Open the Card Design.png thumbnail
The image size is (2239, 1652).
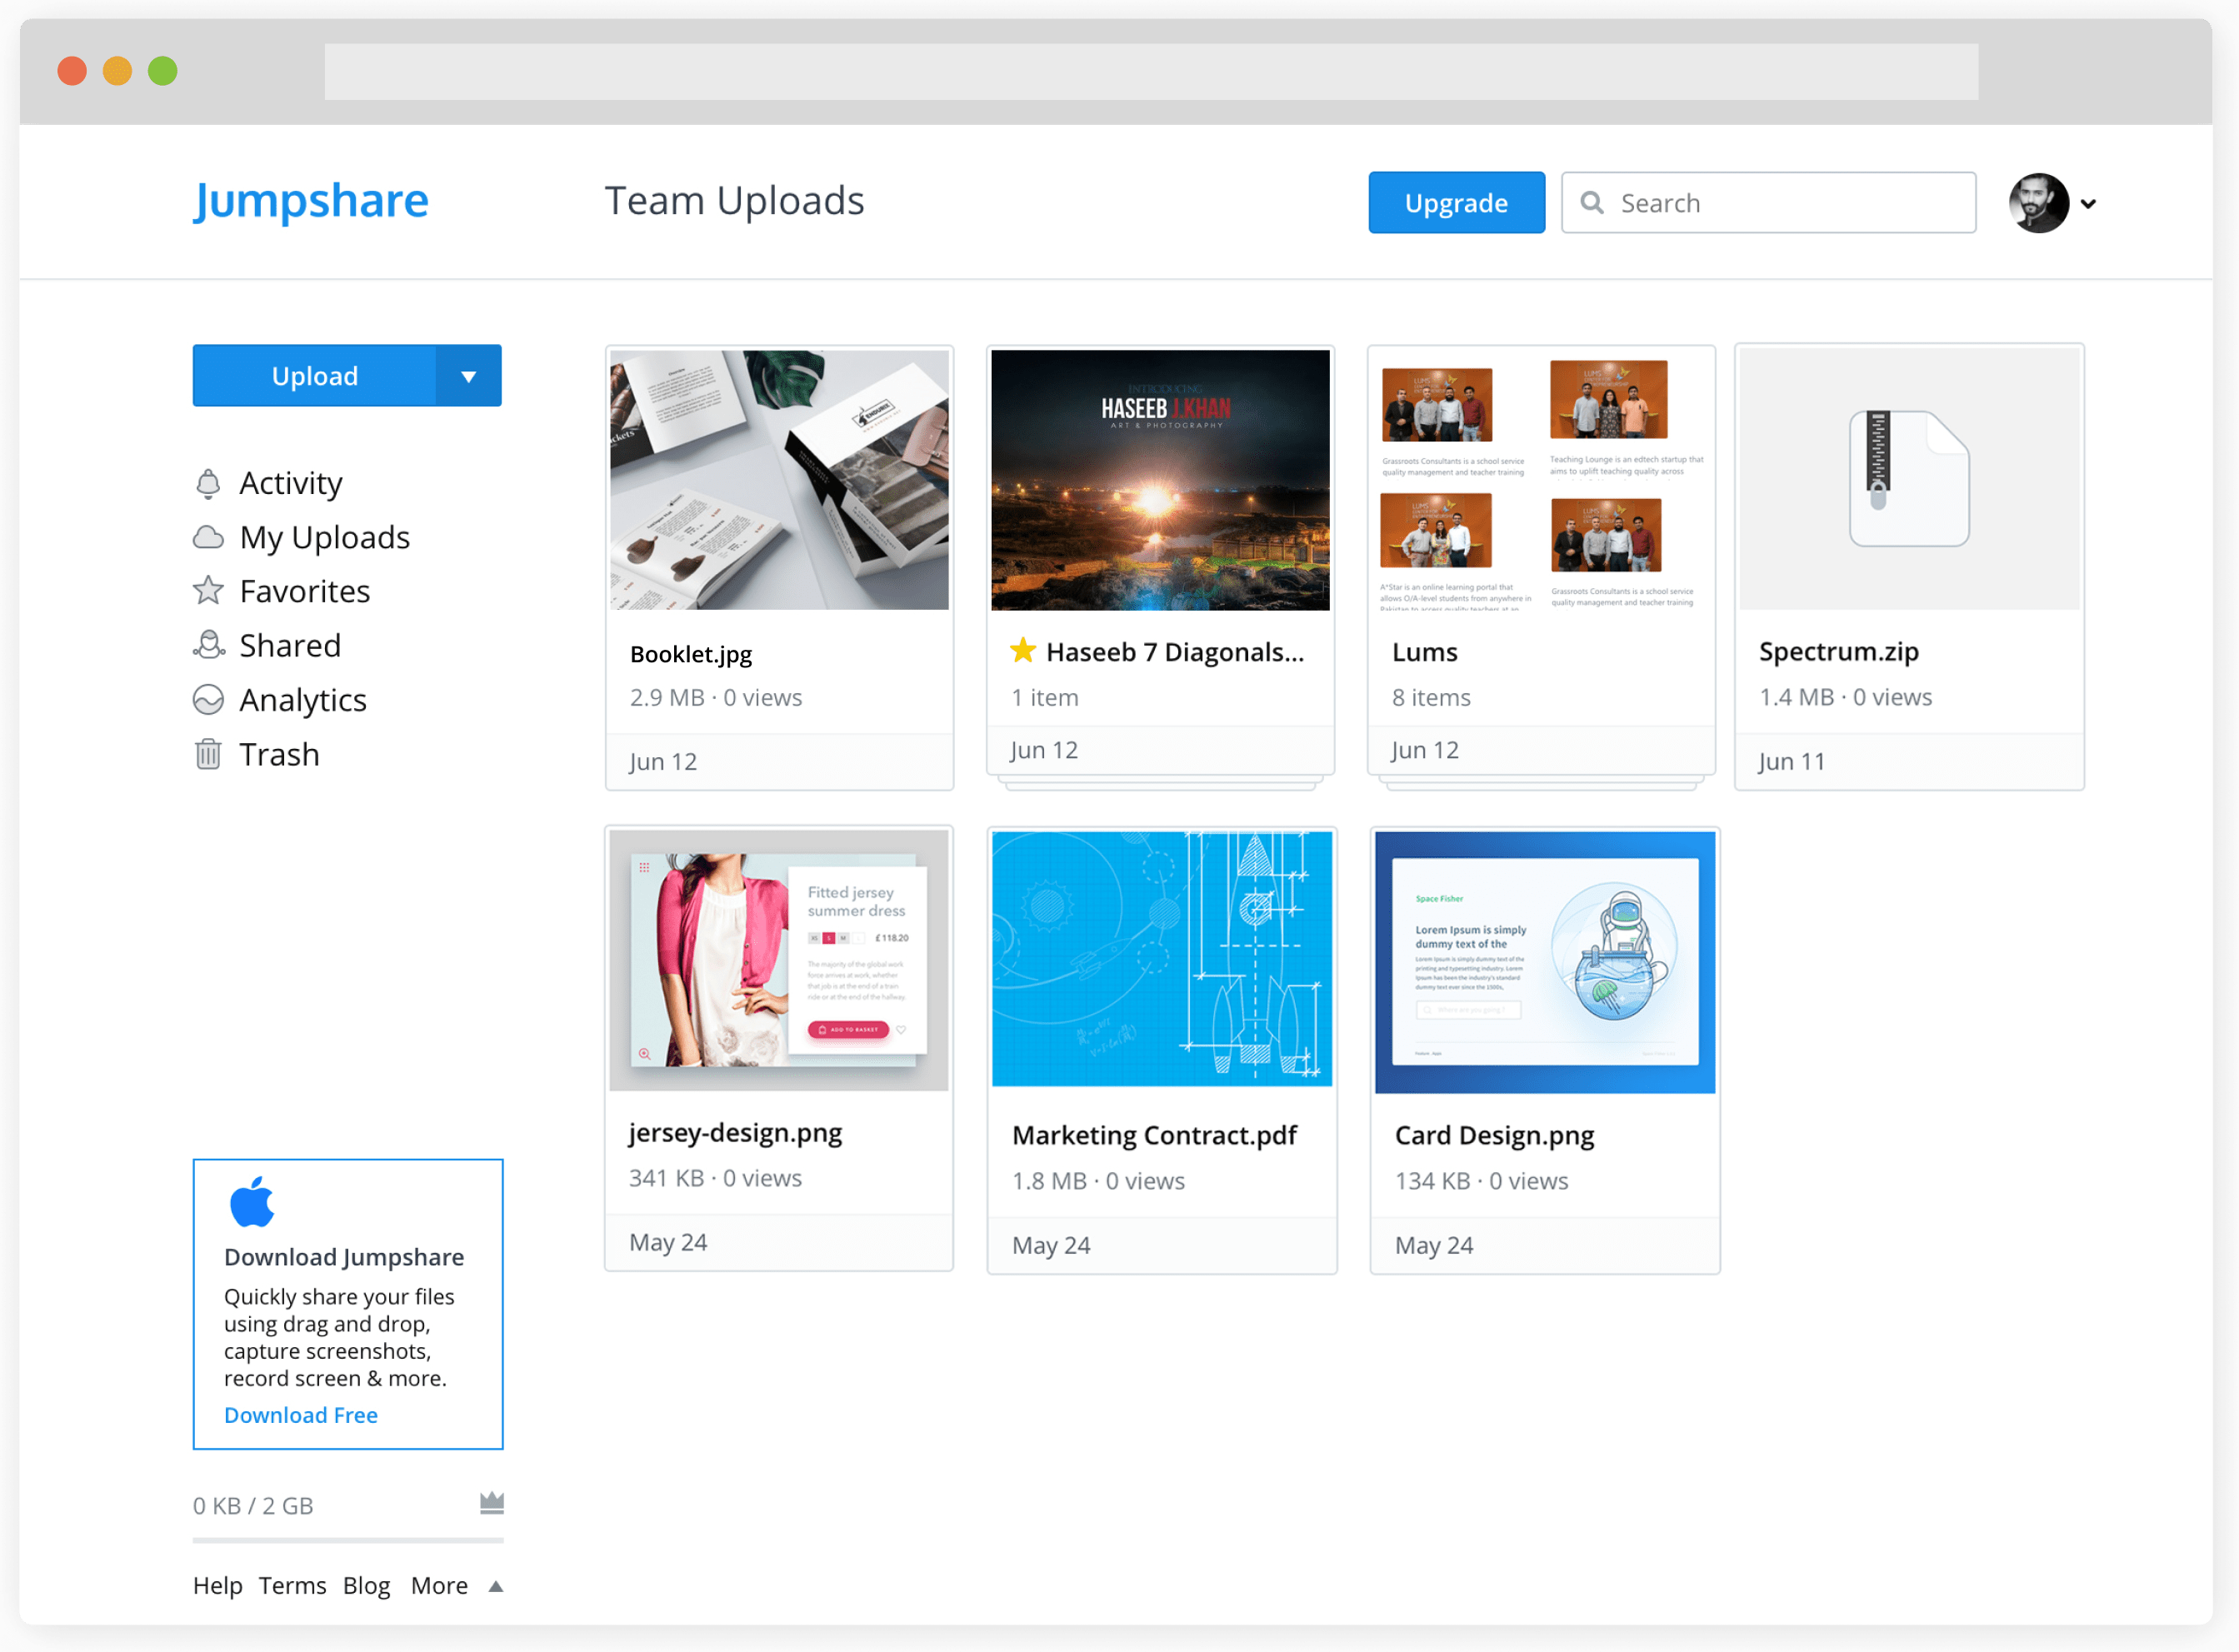1546,963
